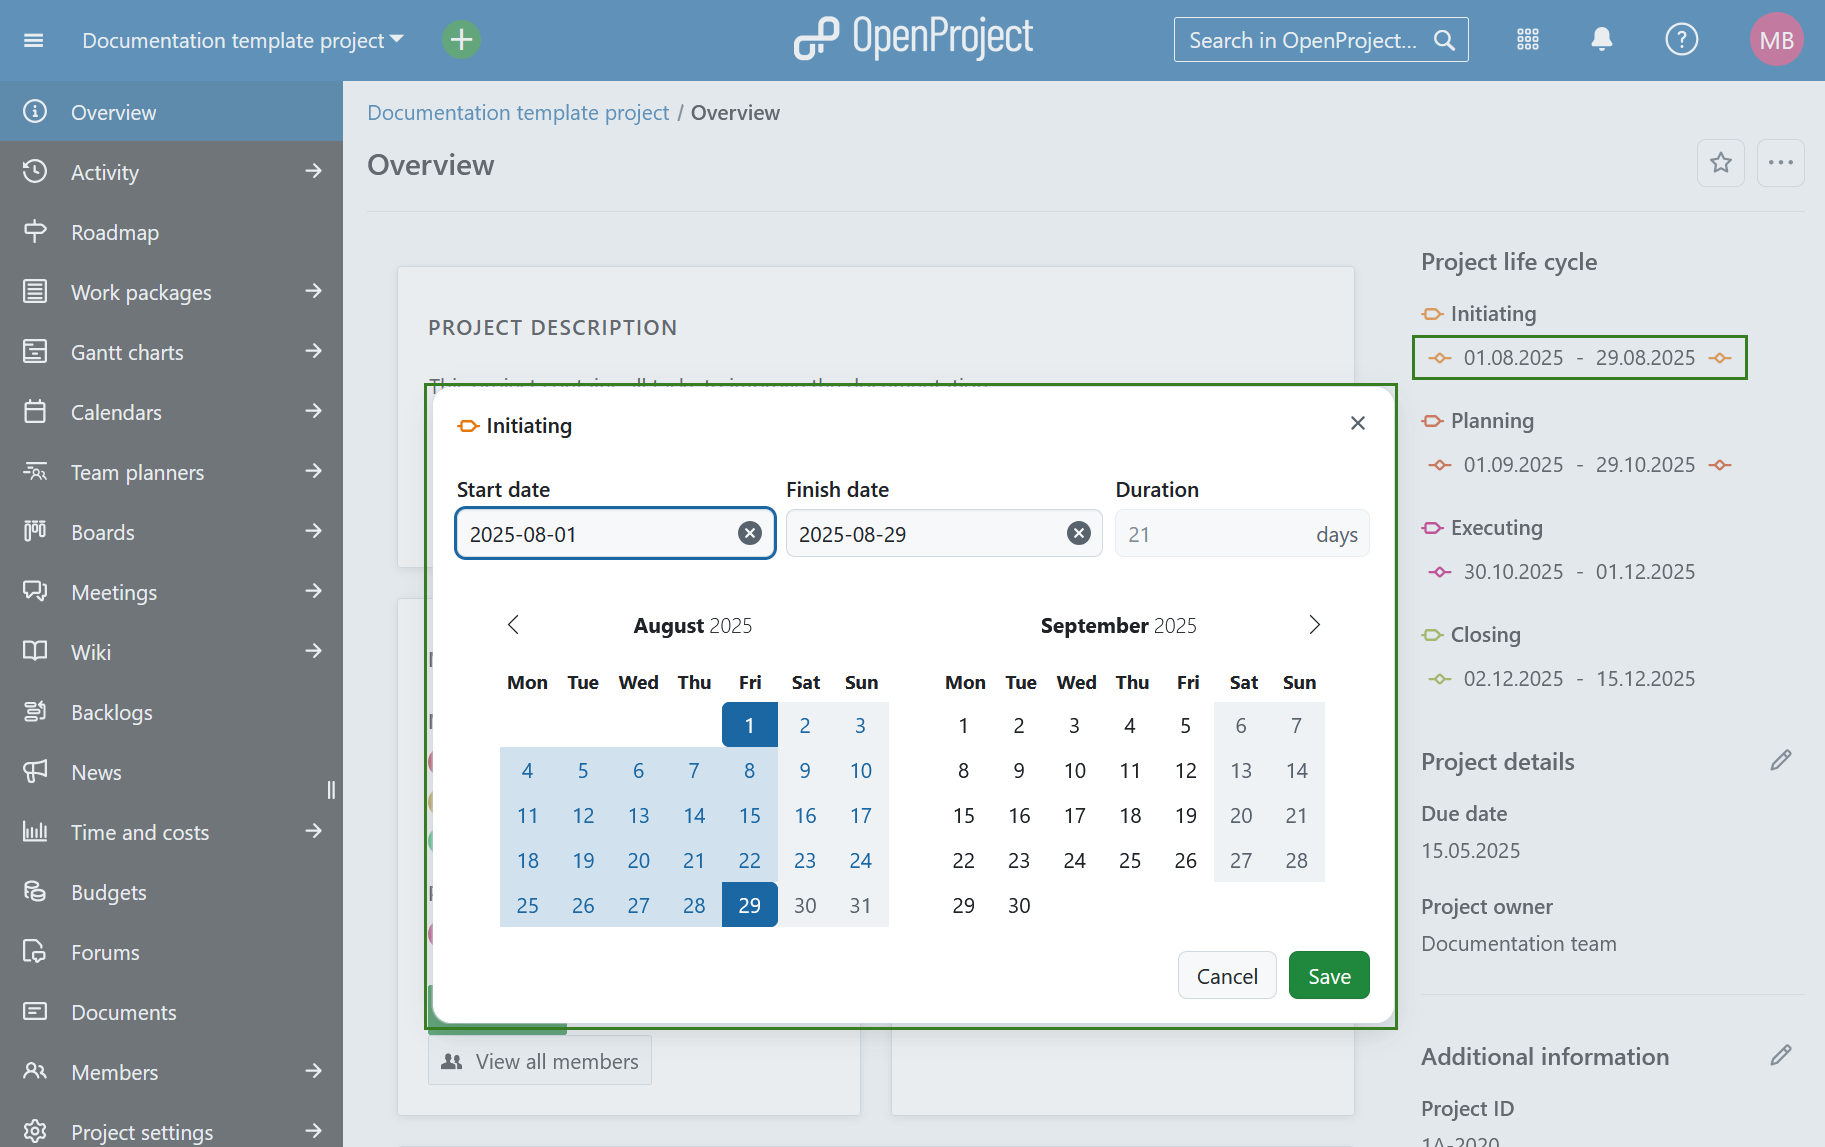This screenshot has height=1147, width=1825.
Task: Pick September 30 in the calendar
Action: pos(1019,905)
